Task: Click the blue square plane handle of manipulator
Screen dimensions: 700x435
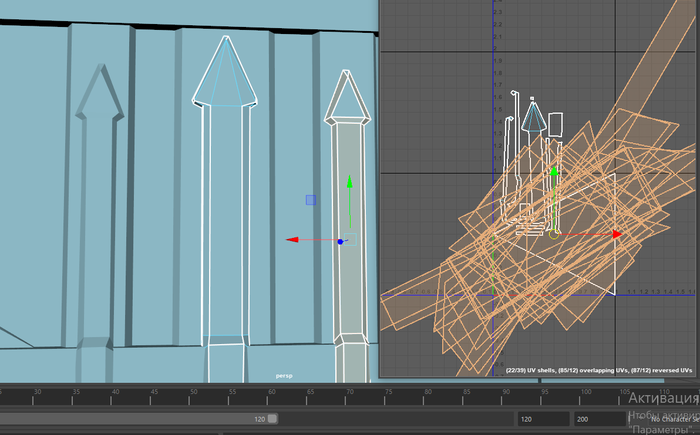Action: 311,200
